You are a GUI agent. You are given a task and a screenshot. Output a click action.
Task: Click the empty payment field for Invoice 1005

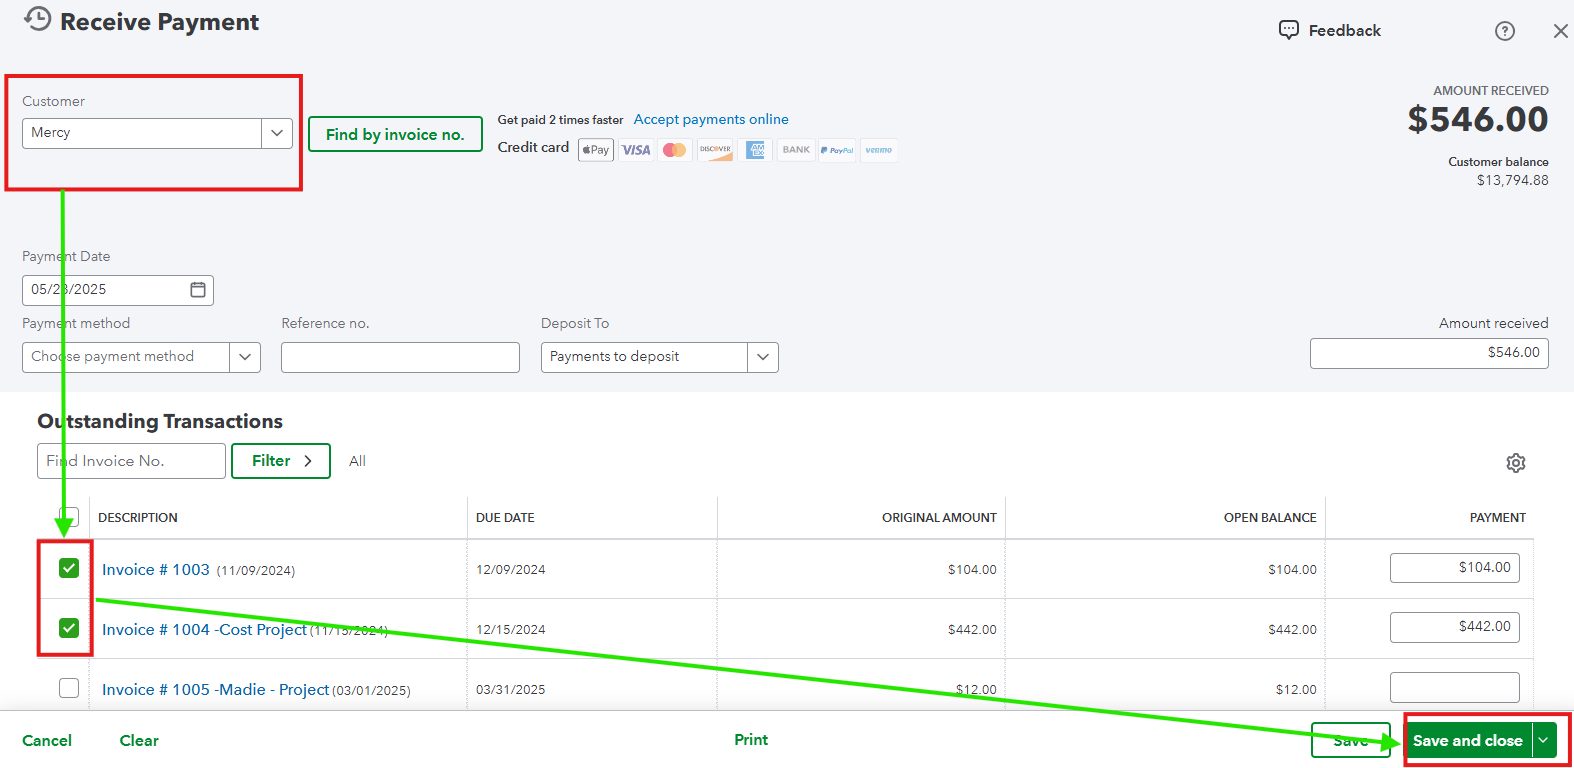tap(1455, 687)
